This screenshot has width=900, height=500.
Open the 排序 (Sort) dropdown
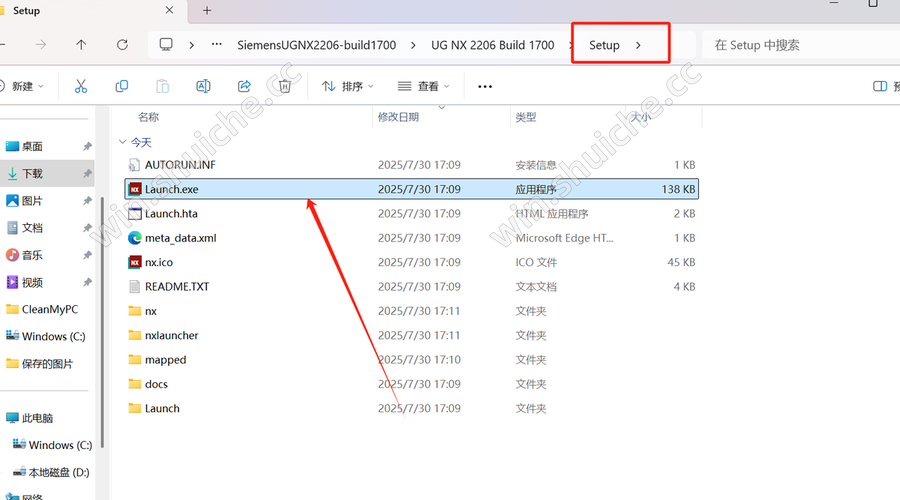point(348,86)
